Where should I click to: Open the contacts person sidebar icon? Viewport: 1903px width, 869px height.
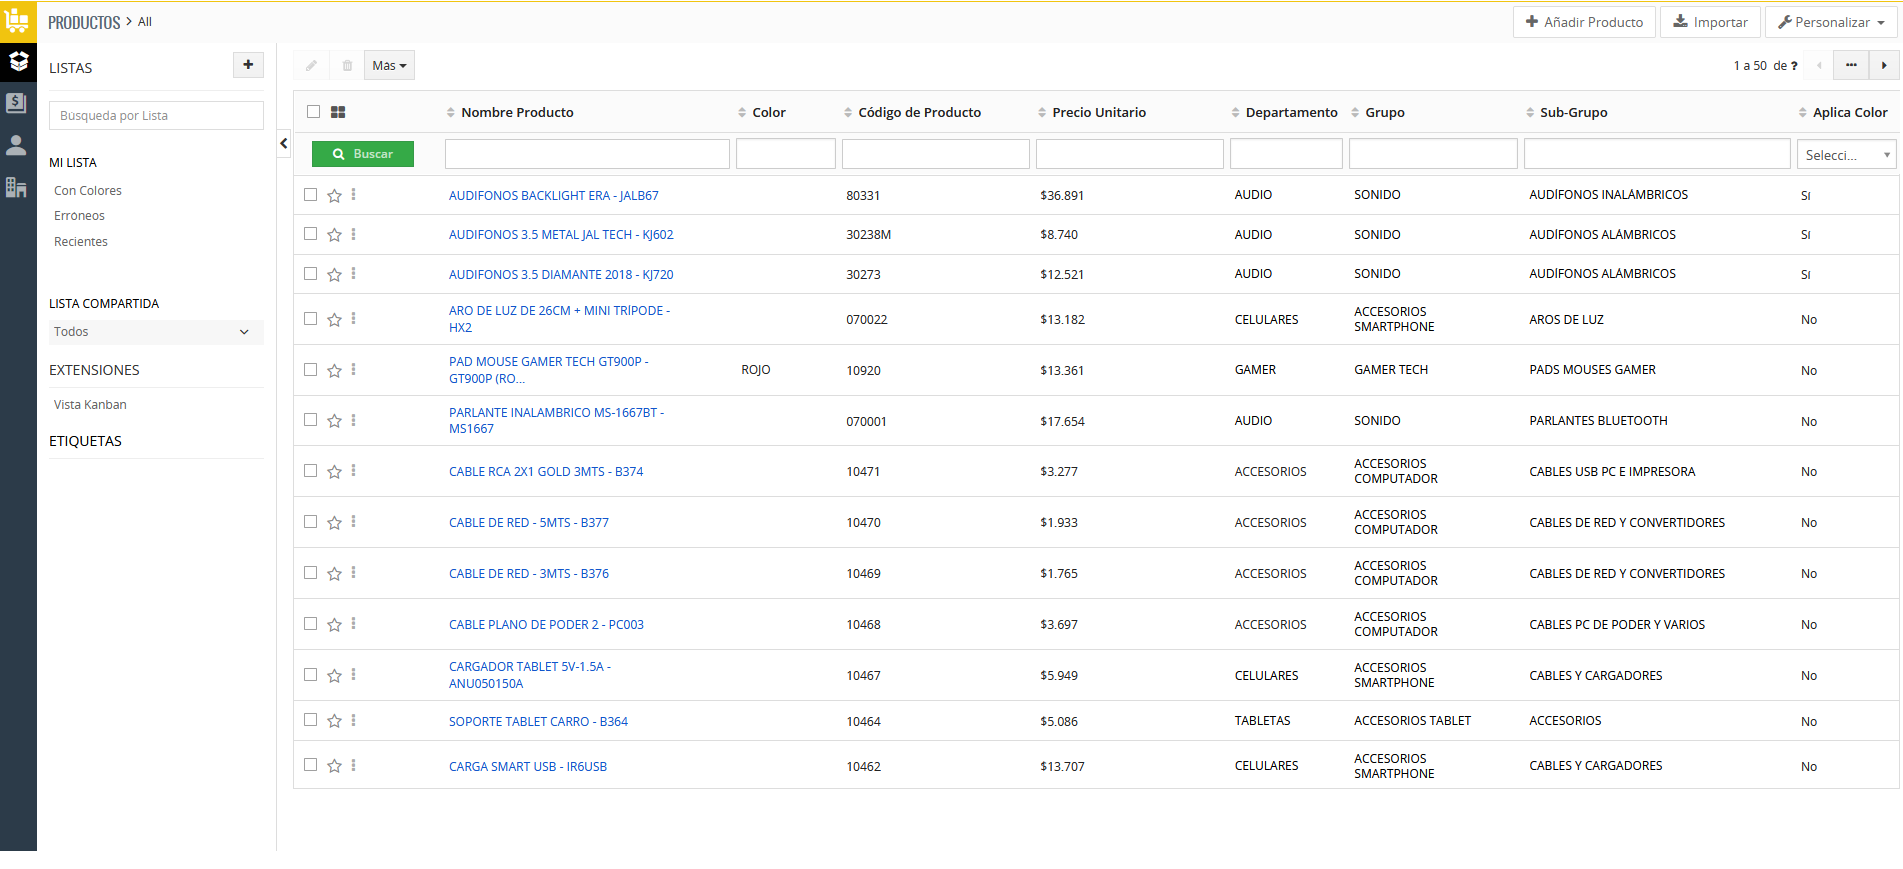[x=16, y=145]
